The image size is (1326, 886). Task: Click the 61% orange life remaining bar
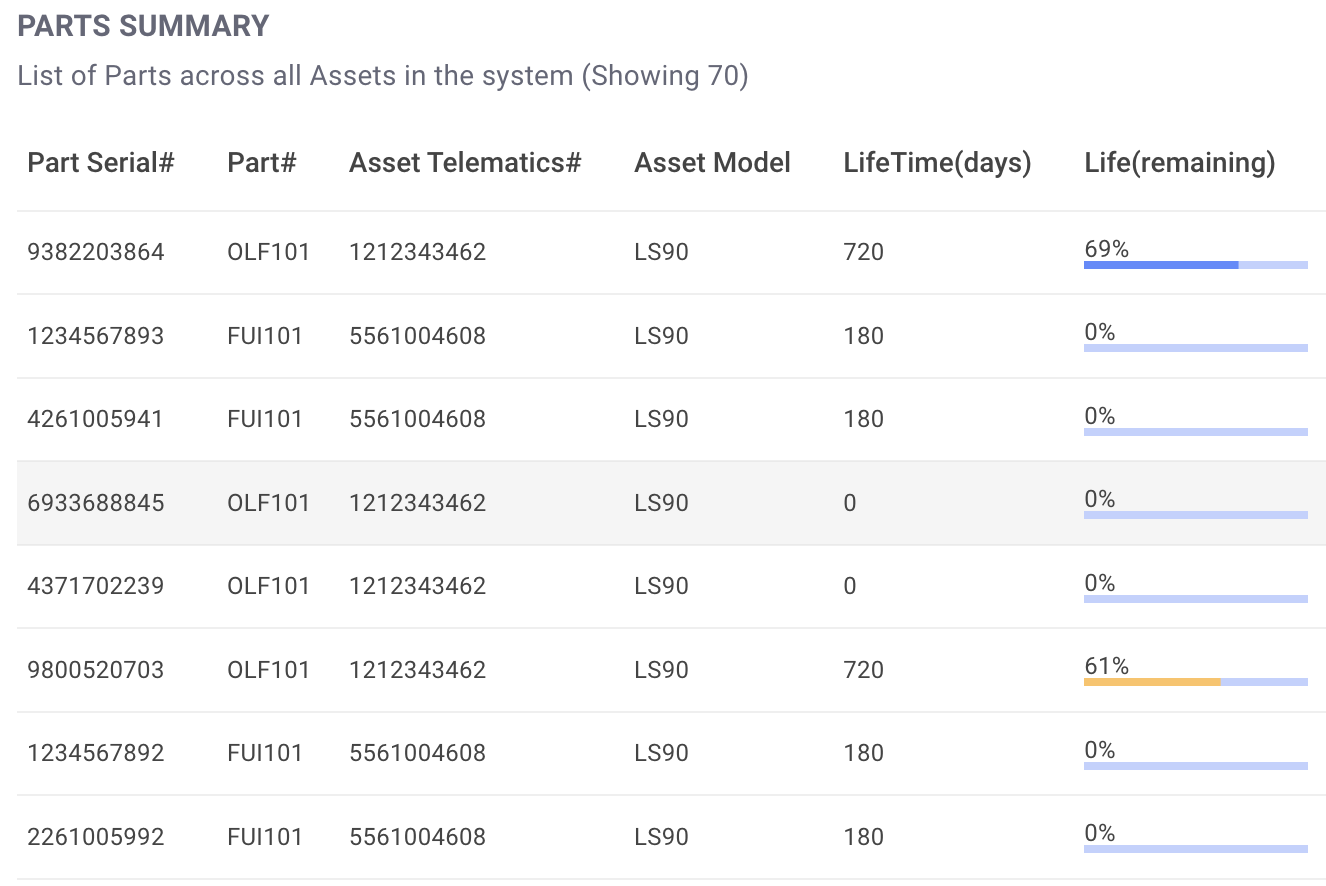point(1196,682)
